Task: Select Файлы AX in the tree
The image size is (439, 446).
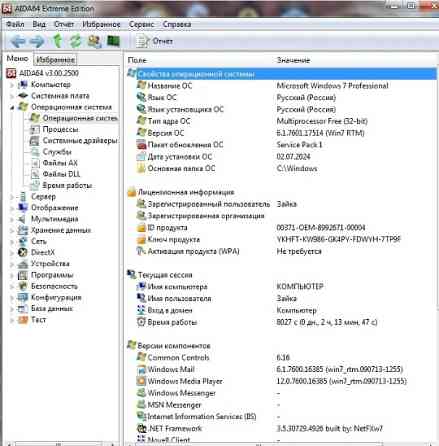Action: coord(60,163)
